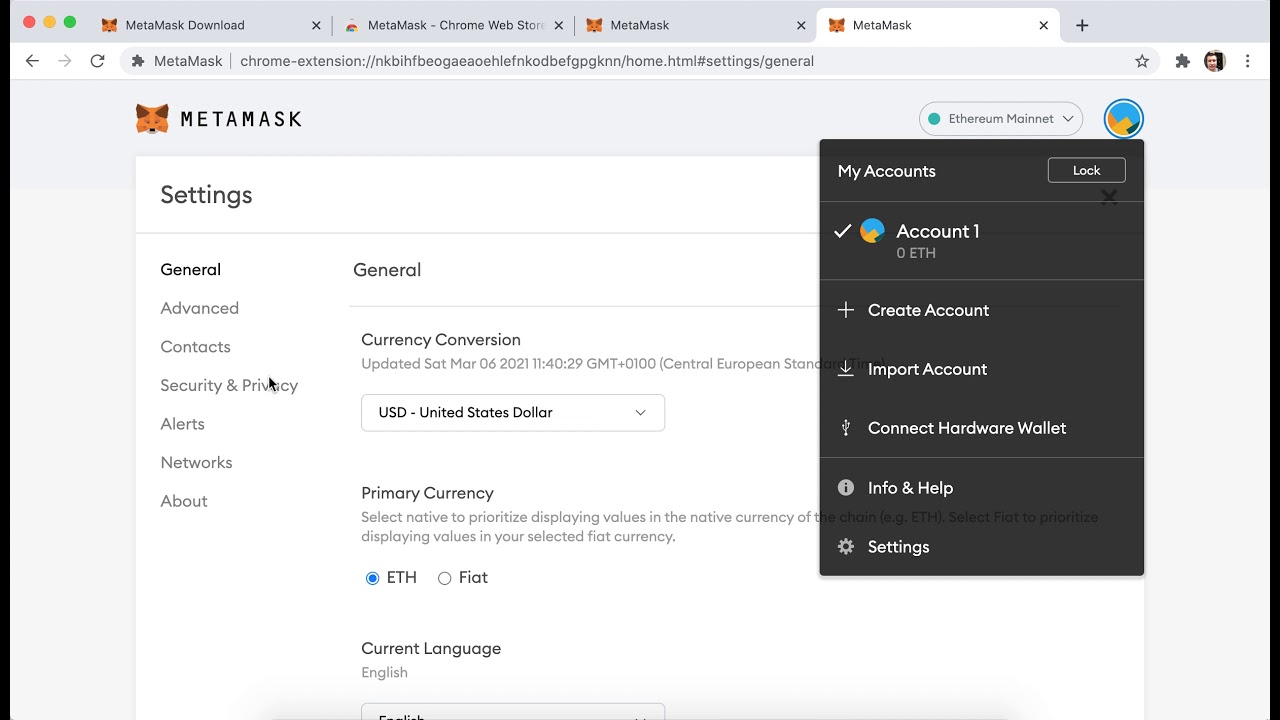Open the Contacts settings section
The height and width of the screenshot is (720, 1280).
tap(196, 347)
